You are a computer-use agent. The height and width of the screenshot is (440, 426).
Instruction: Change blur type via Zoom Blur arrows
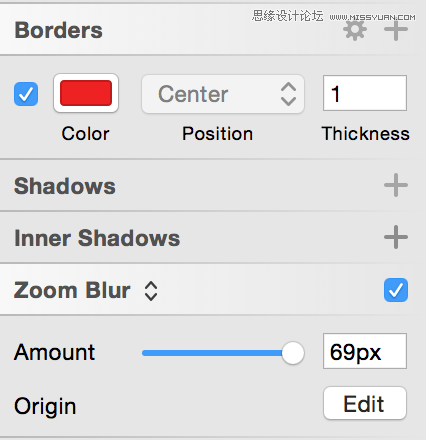[151, 291]
